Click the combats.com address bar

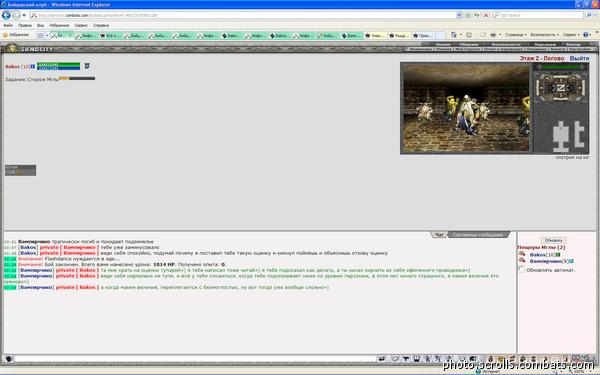(245, 15)
